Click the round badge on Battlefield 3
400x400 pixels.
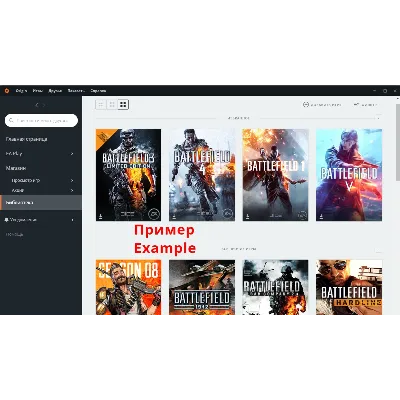coord(154,214)
